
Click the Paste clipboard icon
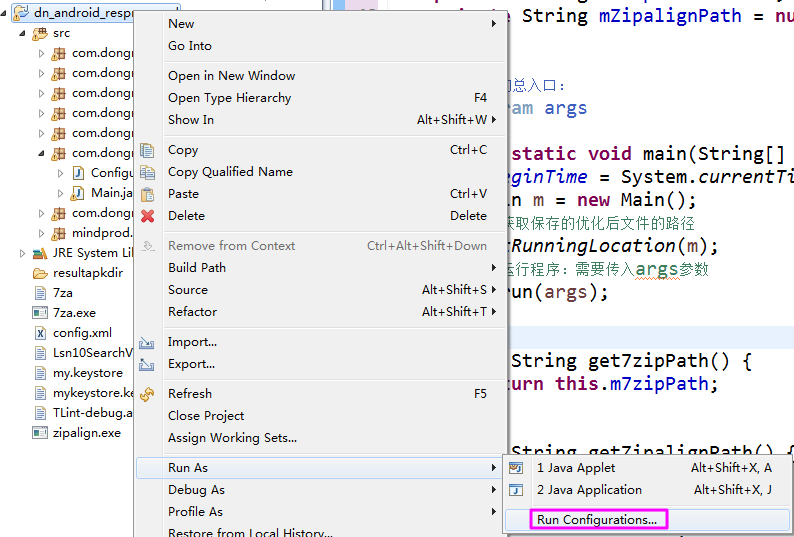[x=148, y=194]
